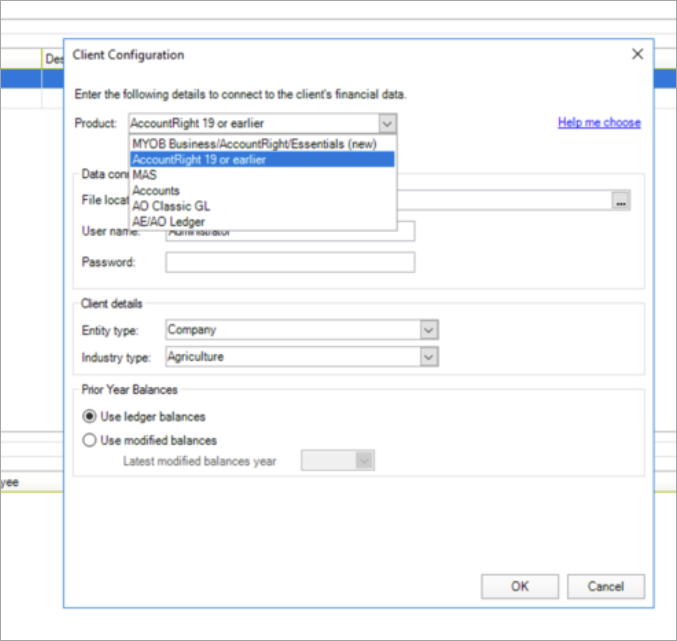Collapse the Product dropdown arrow

[387, 124]
